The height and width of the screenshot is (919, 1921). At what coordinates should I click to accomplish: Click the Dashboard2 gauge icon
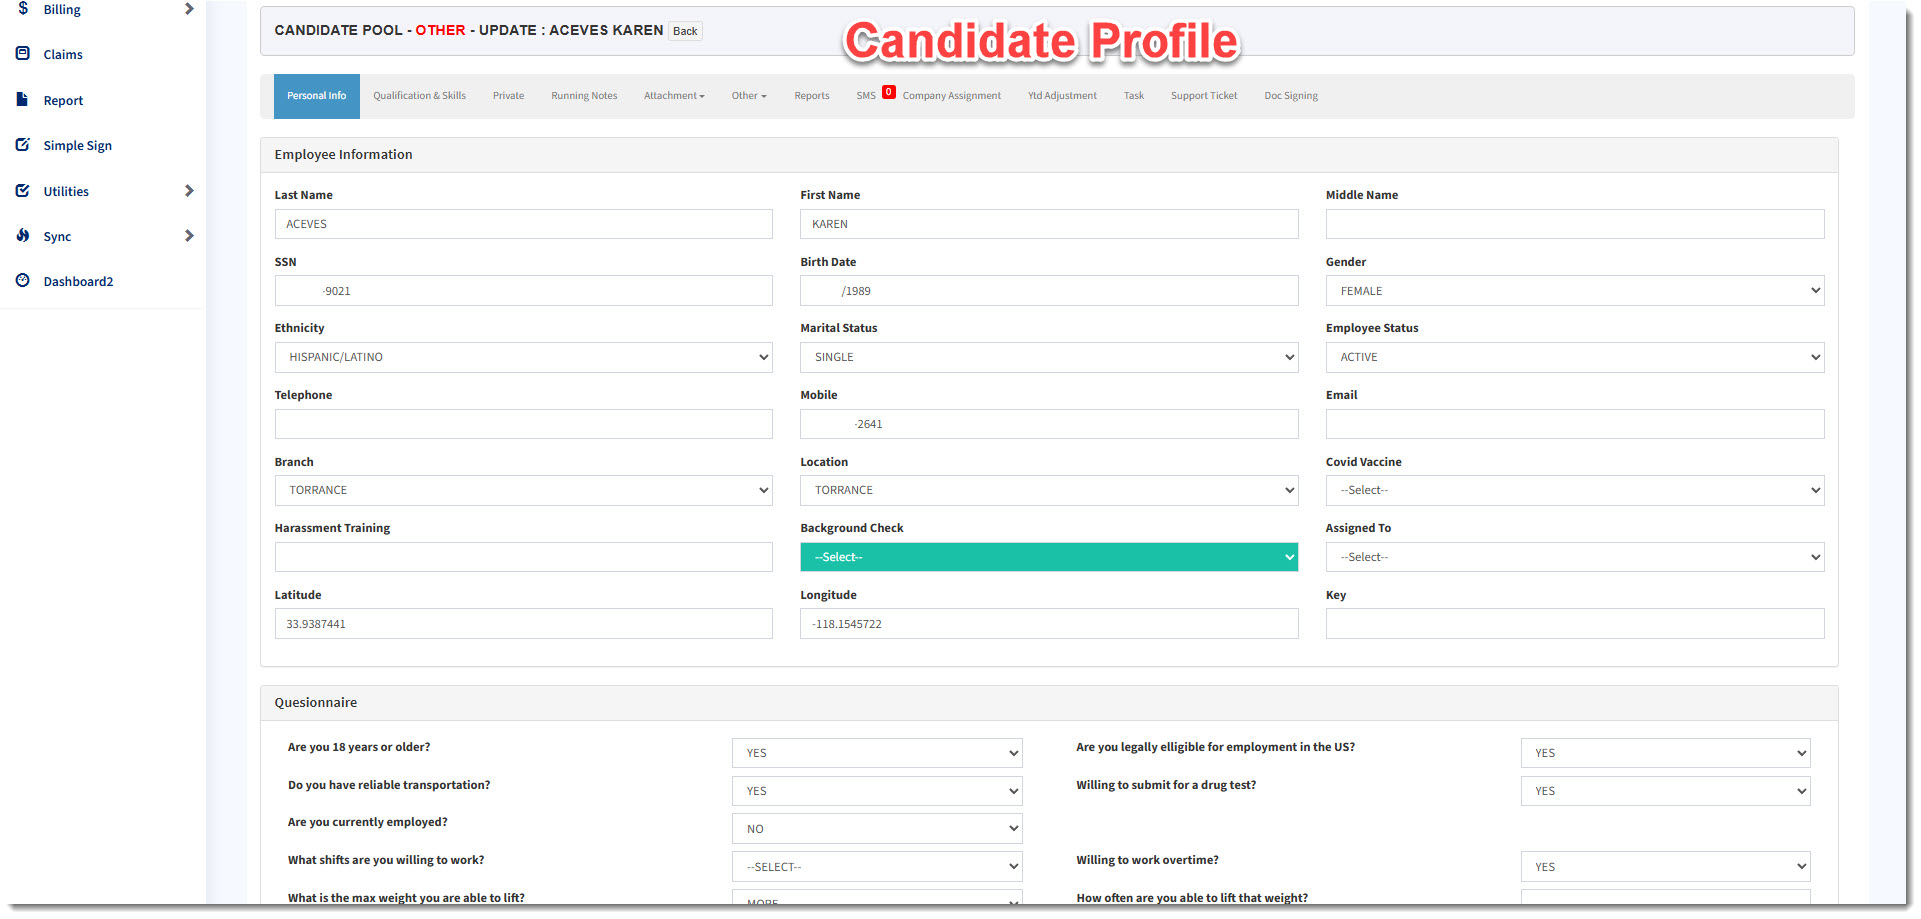pyautogui.click(x=23, y=281)
